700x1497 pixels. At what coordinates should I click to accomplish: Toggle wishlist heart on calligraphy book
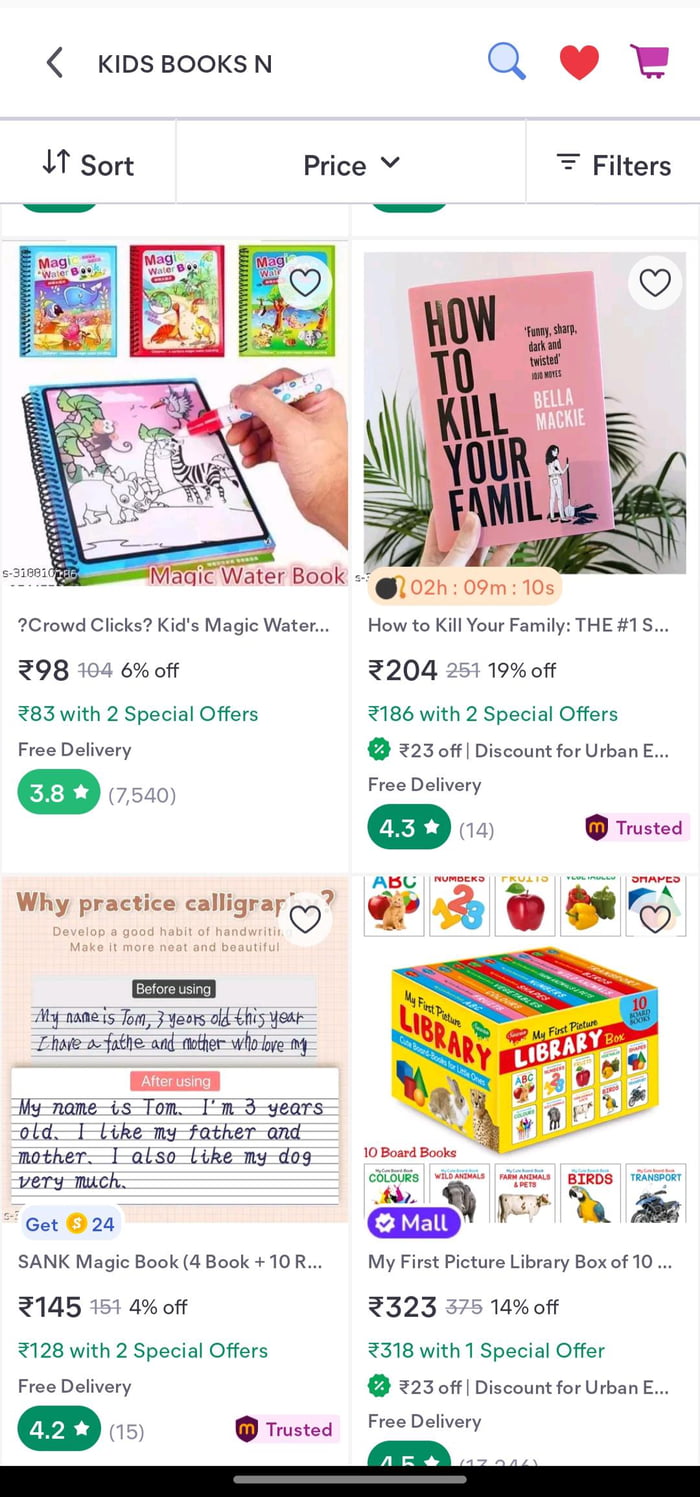click(305, 919)
